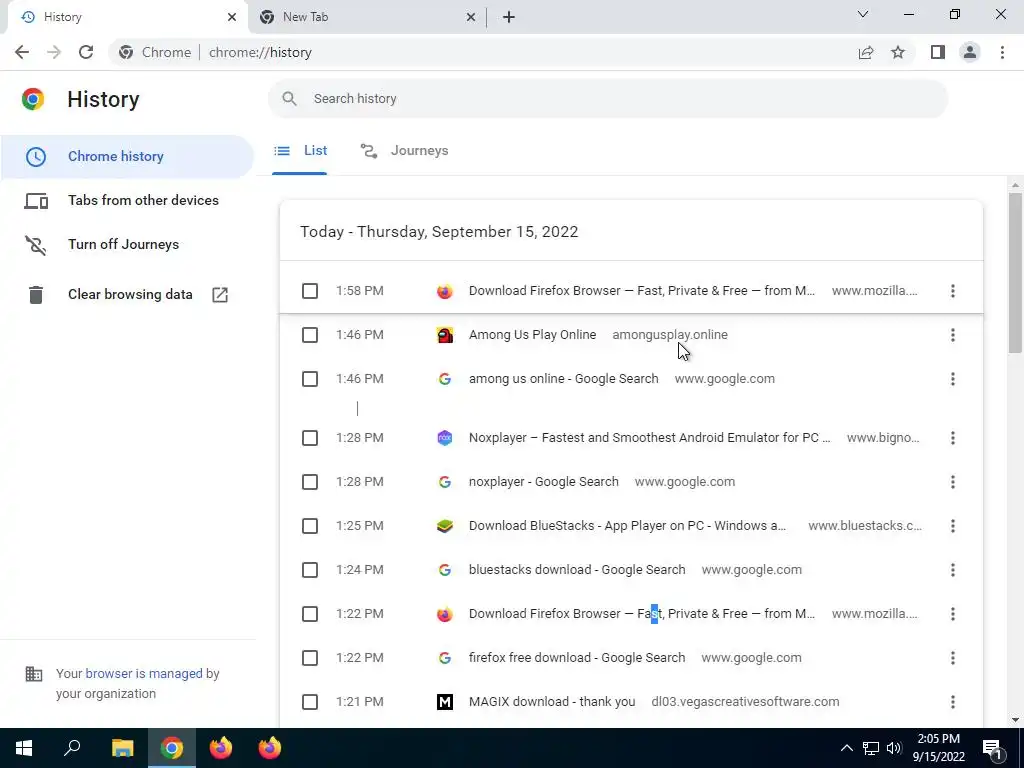The image size is (1024, 768).
Task: Open actions menu for the BlueStacks entry
Action: [x=953, y=526]
